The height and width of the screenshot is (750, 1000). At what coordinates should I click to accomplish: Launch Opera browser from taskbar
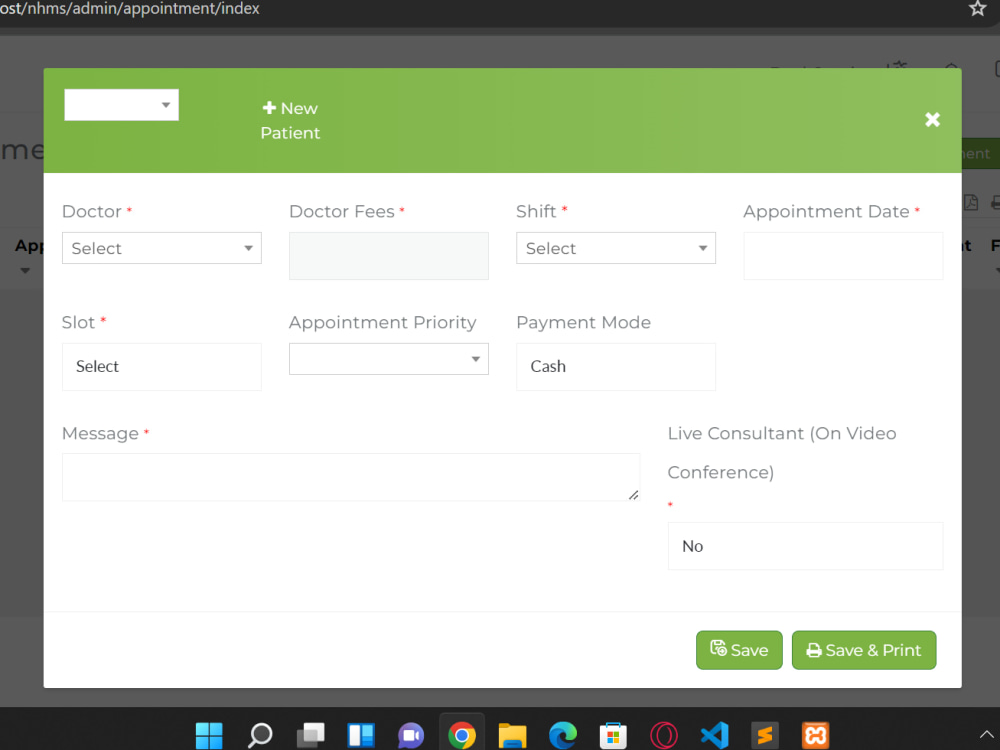click(x=663, y=735)
